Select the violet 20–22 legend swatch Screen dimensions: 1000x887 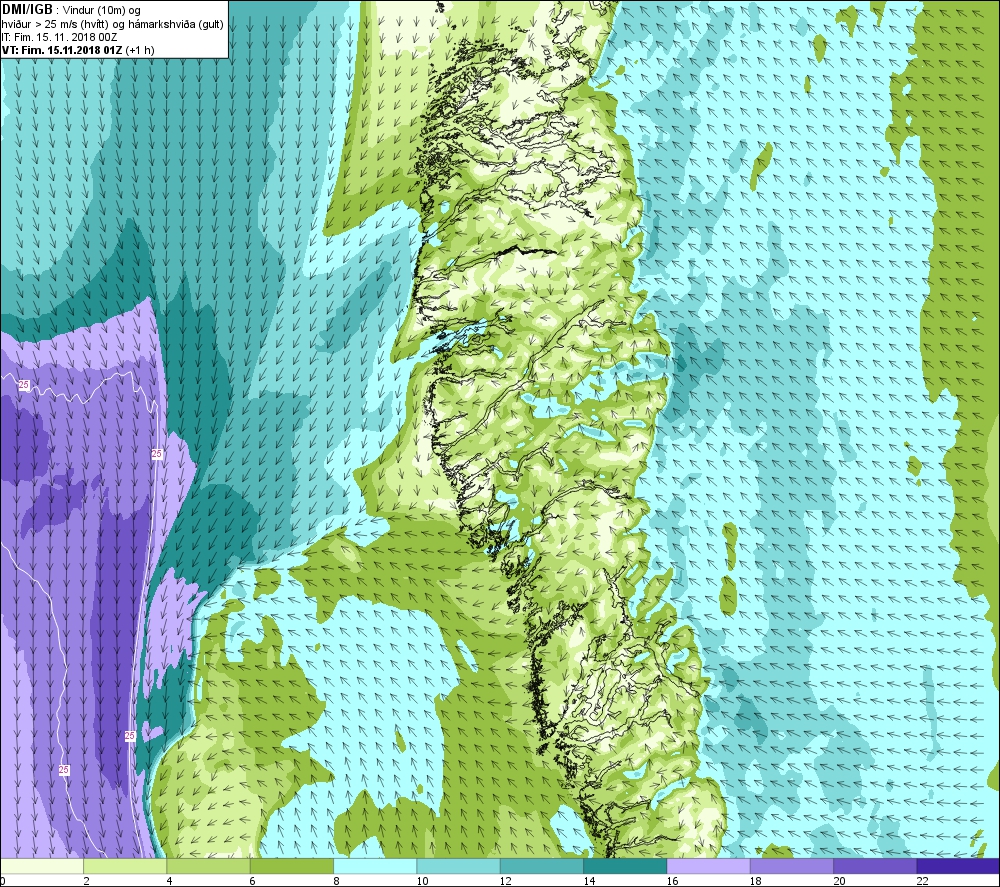[x=874, y=866]
